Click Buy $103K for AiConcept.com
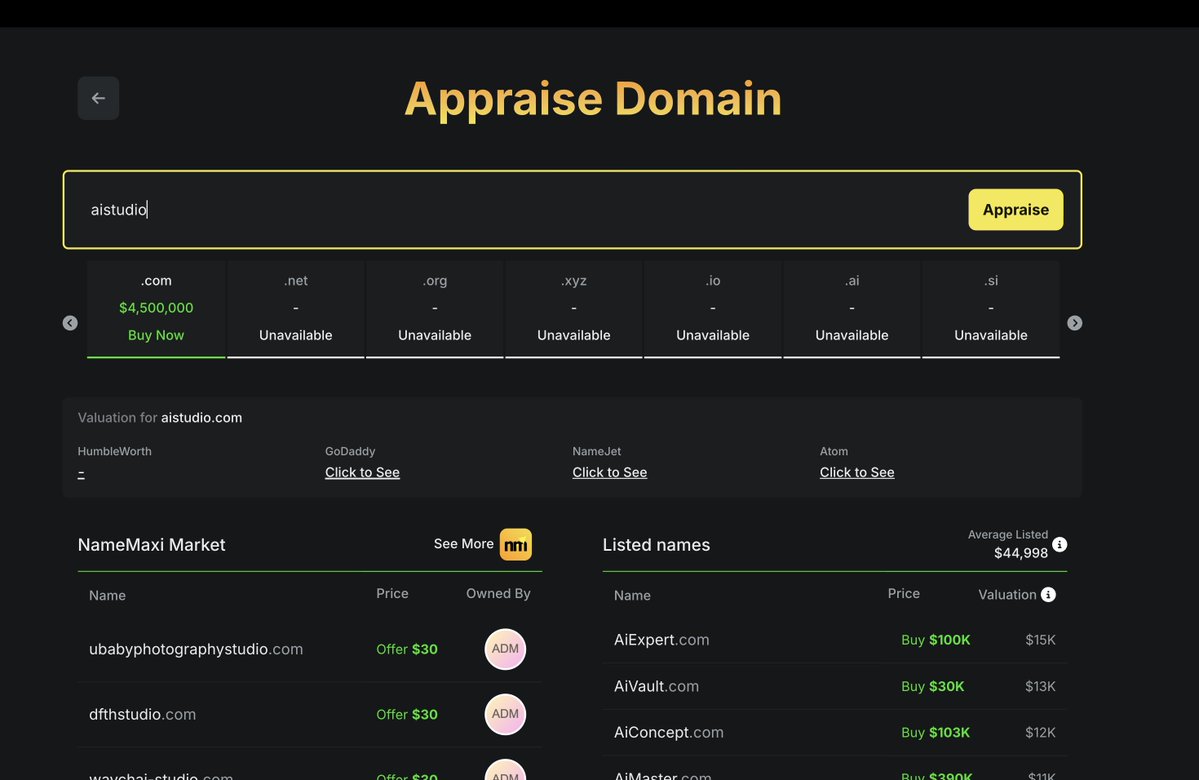 click(x=936, y=733)
